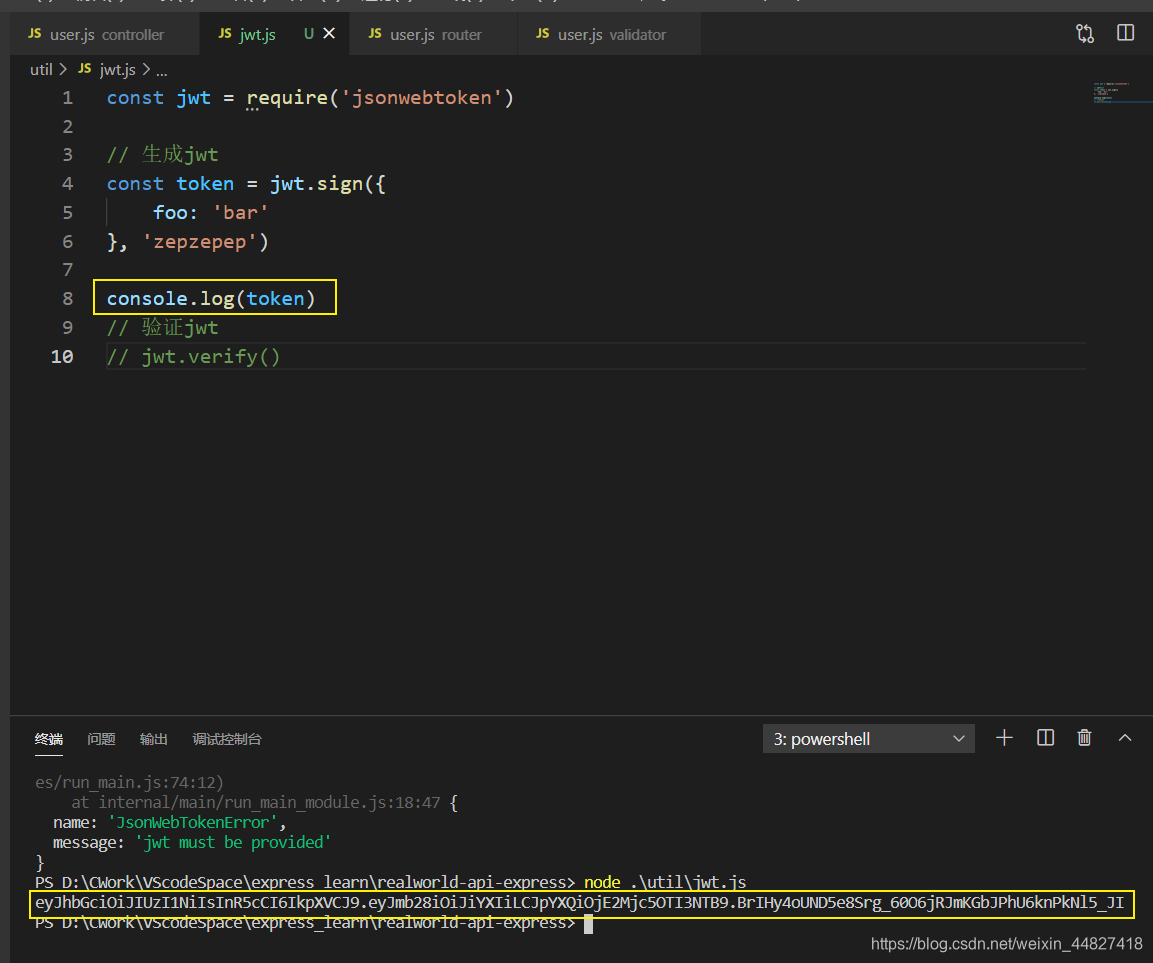1153x963 pixels.
Task: Click the 'zepzepep' secret string
Action: pos(199,242)
